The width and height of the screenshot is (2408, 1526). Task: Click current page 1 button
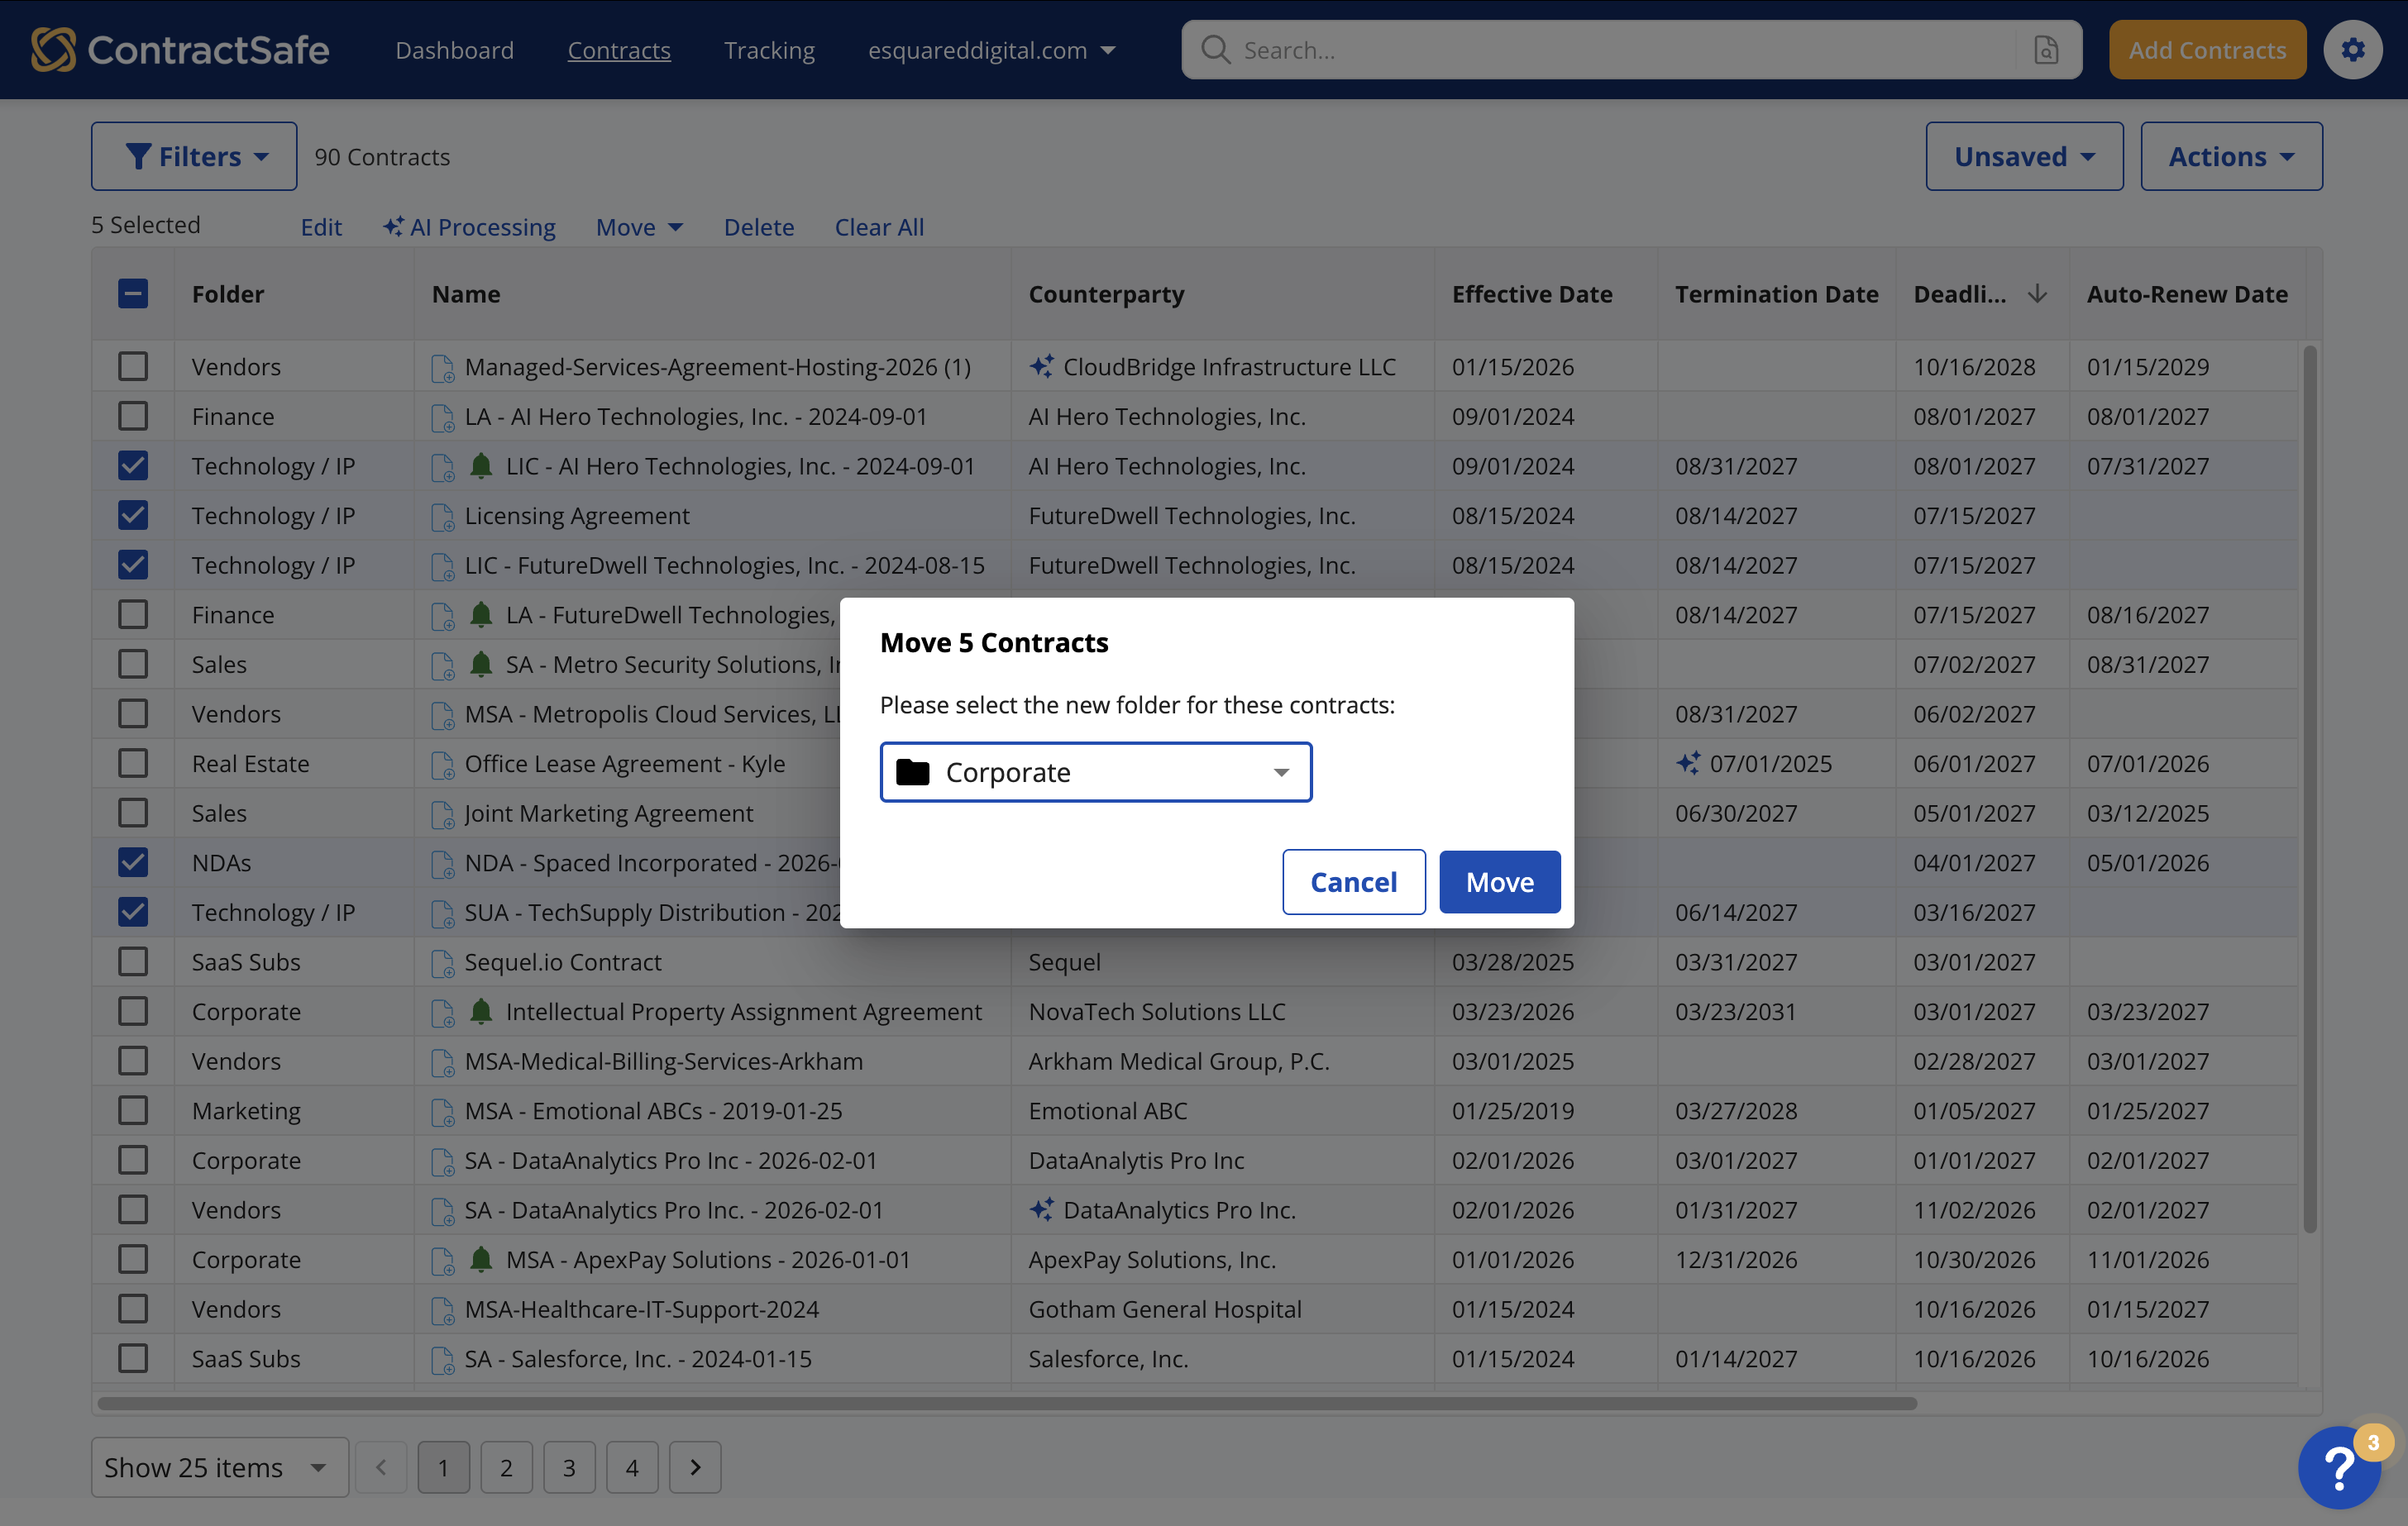(443, 1467)
